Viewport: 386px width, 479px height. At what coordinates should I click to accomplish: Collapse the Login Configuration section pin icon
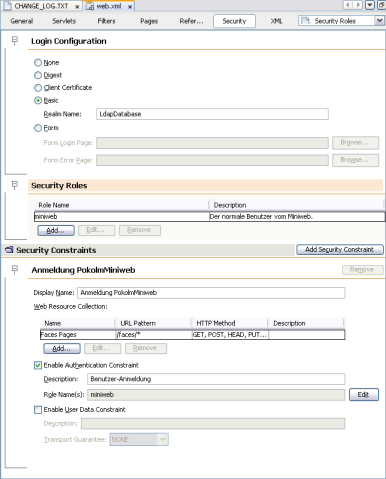coord(15,41)
